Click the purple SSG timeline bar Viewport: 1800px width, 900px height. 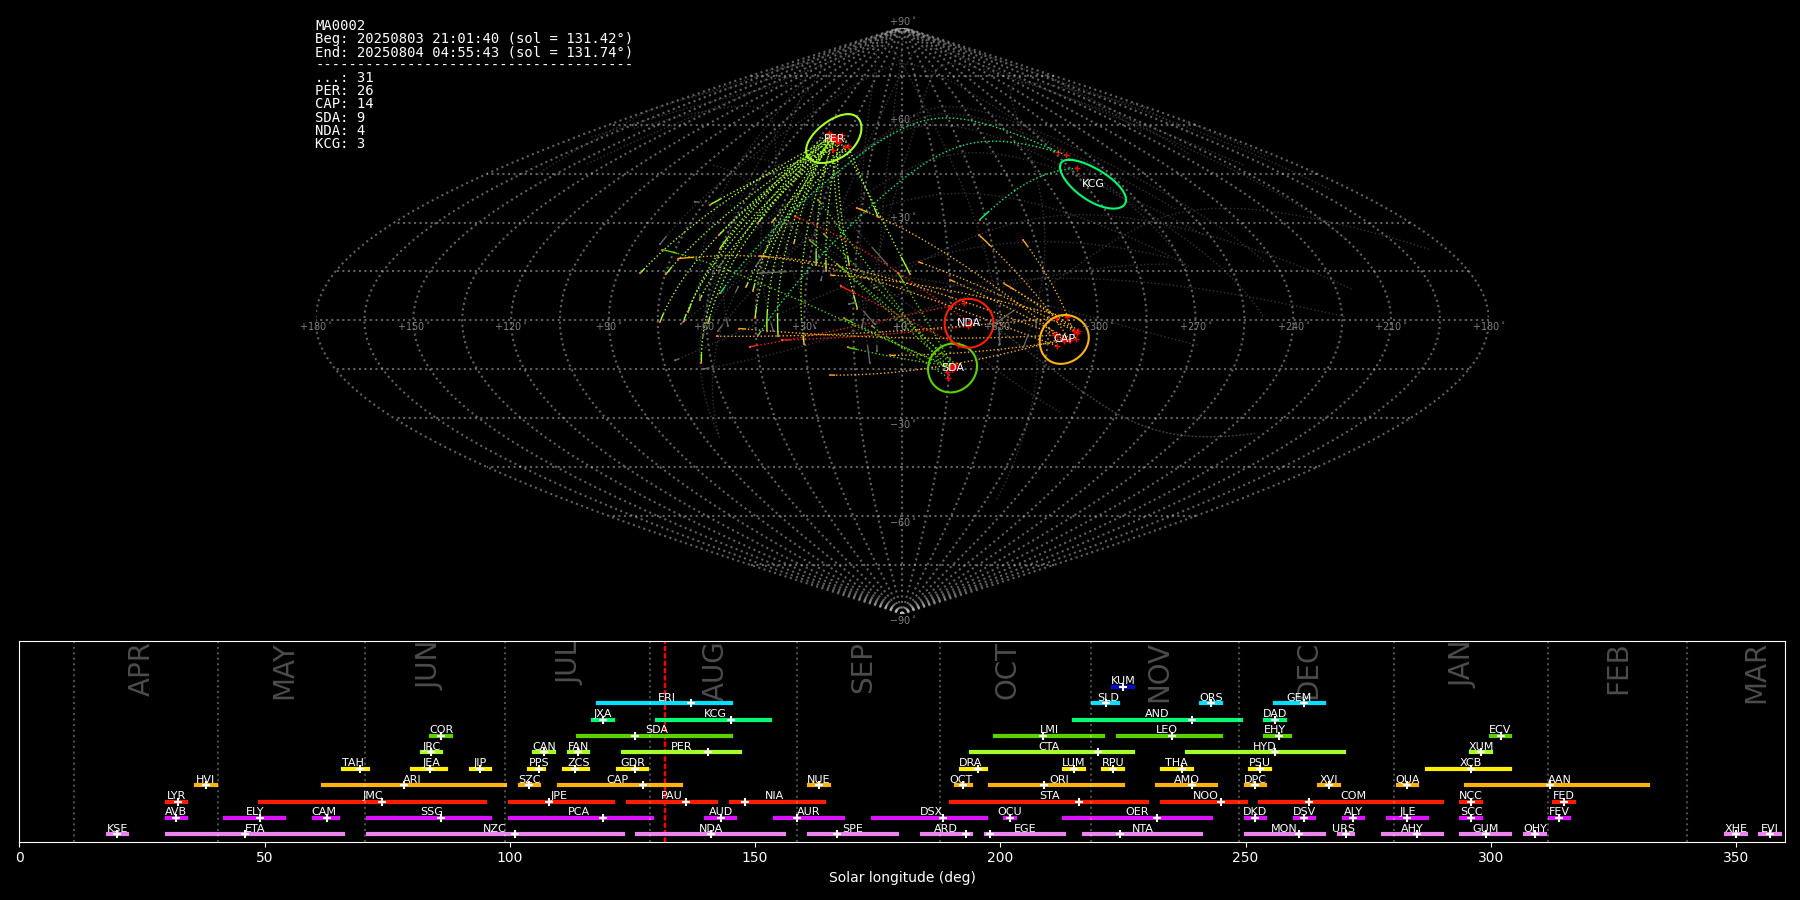(428, 818)
